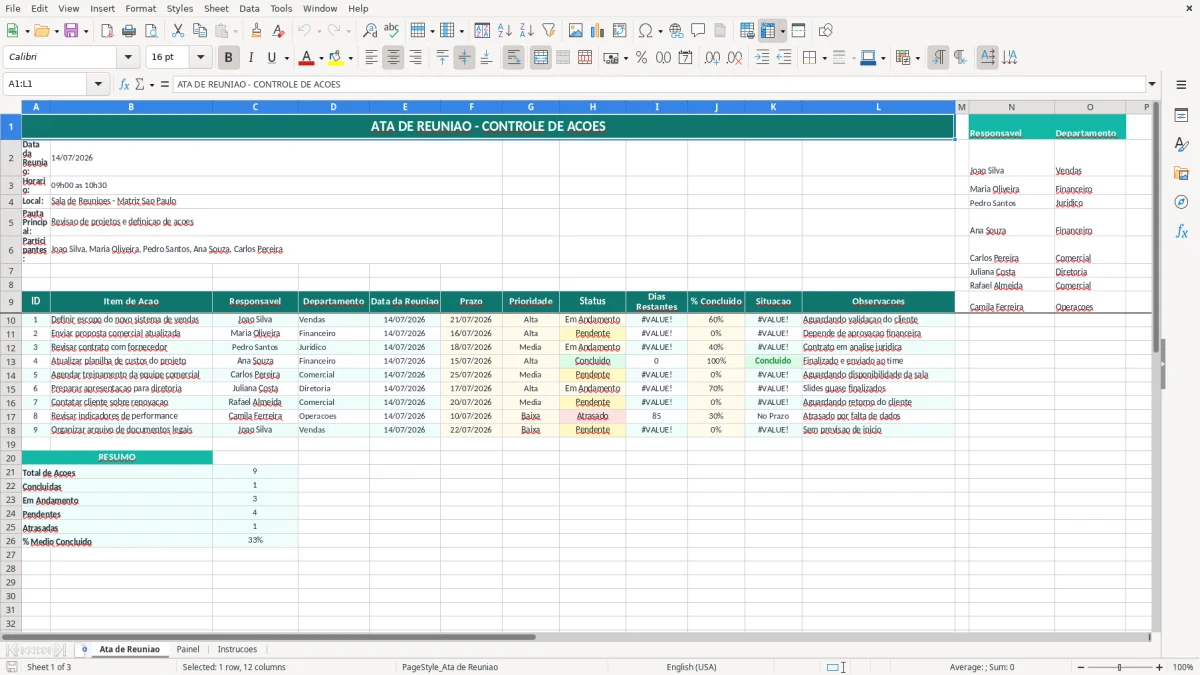Open font size dropdown

(200, 58)
